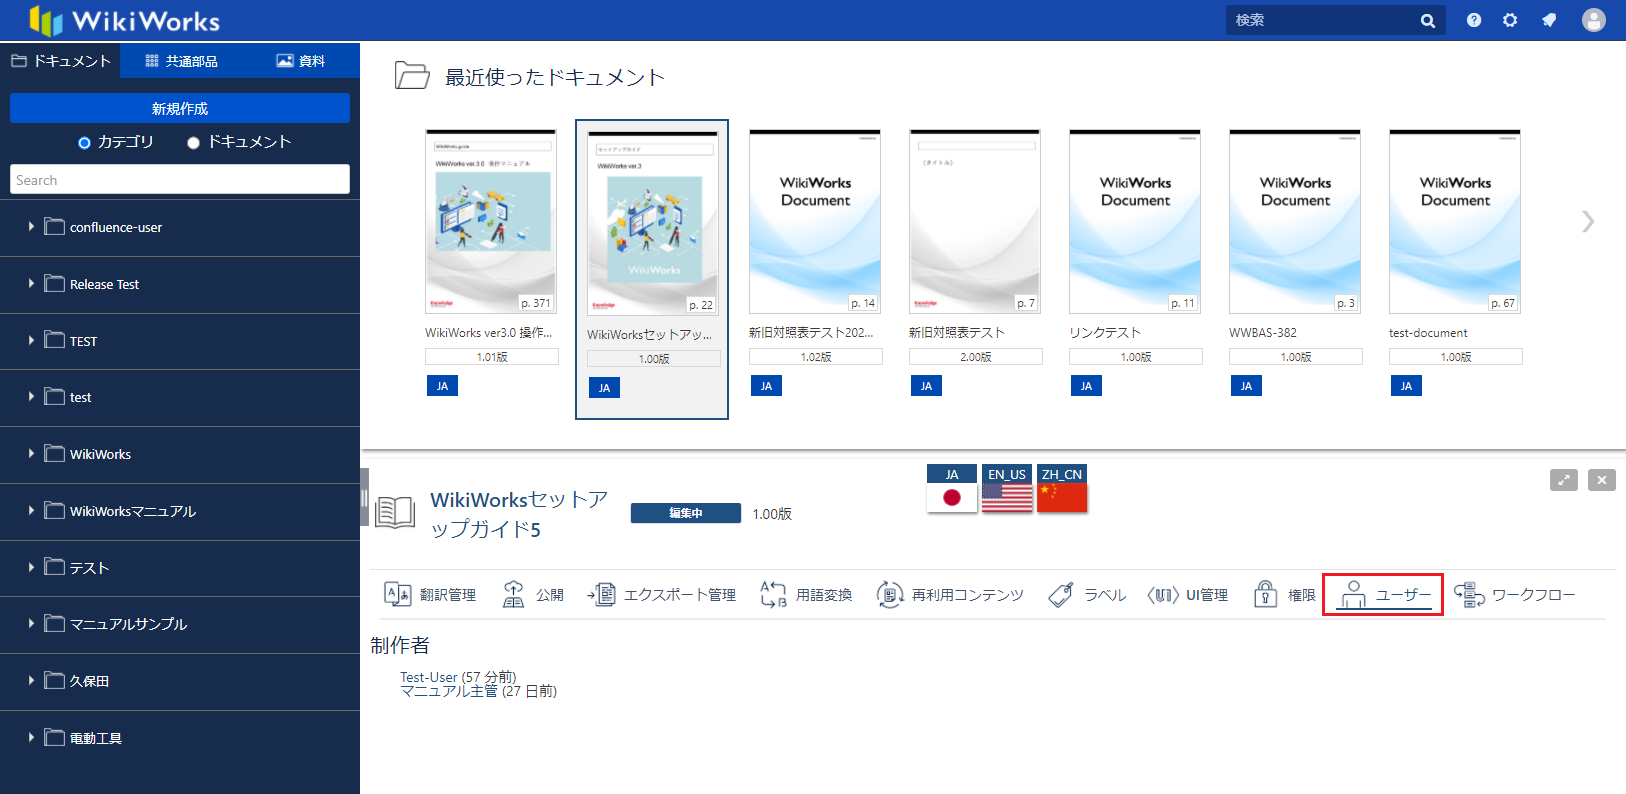Open UI管理
This screenshot has height=794, width=1626.
coord(1188,595)
